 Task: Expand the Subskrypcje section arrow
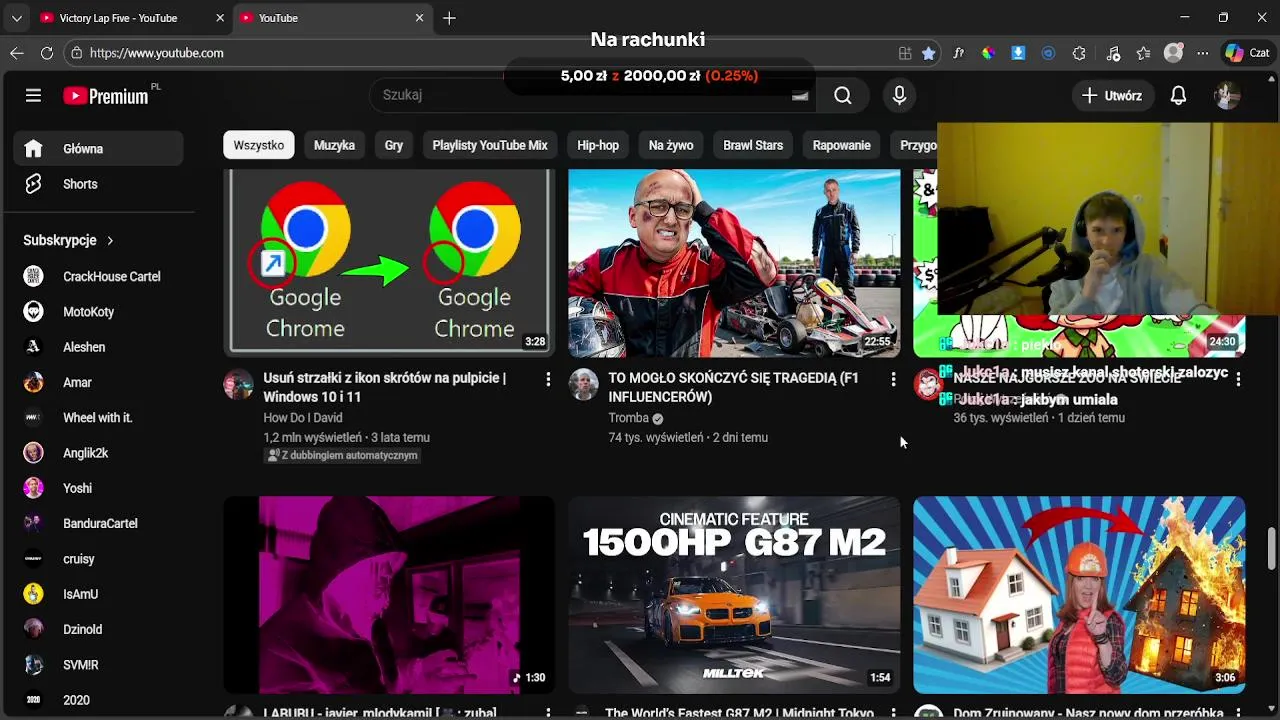(110, 241)
